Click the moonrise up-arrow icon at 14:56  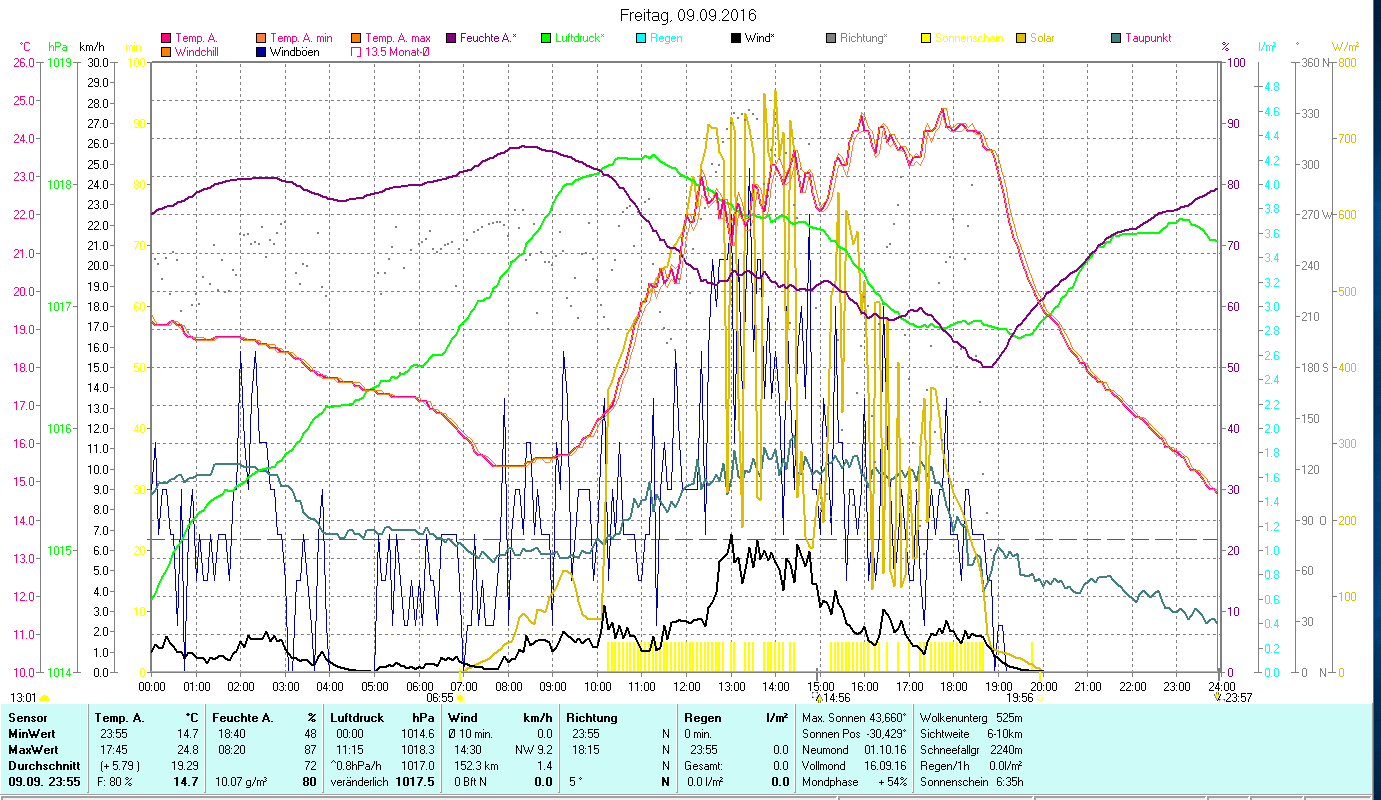tap(820, 698)
